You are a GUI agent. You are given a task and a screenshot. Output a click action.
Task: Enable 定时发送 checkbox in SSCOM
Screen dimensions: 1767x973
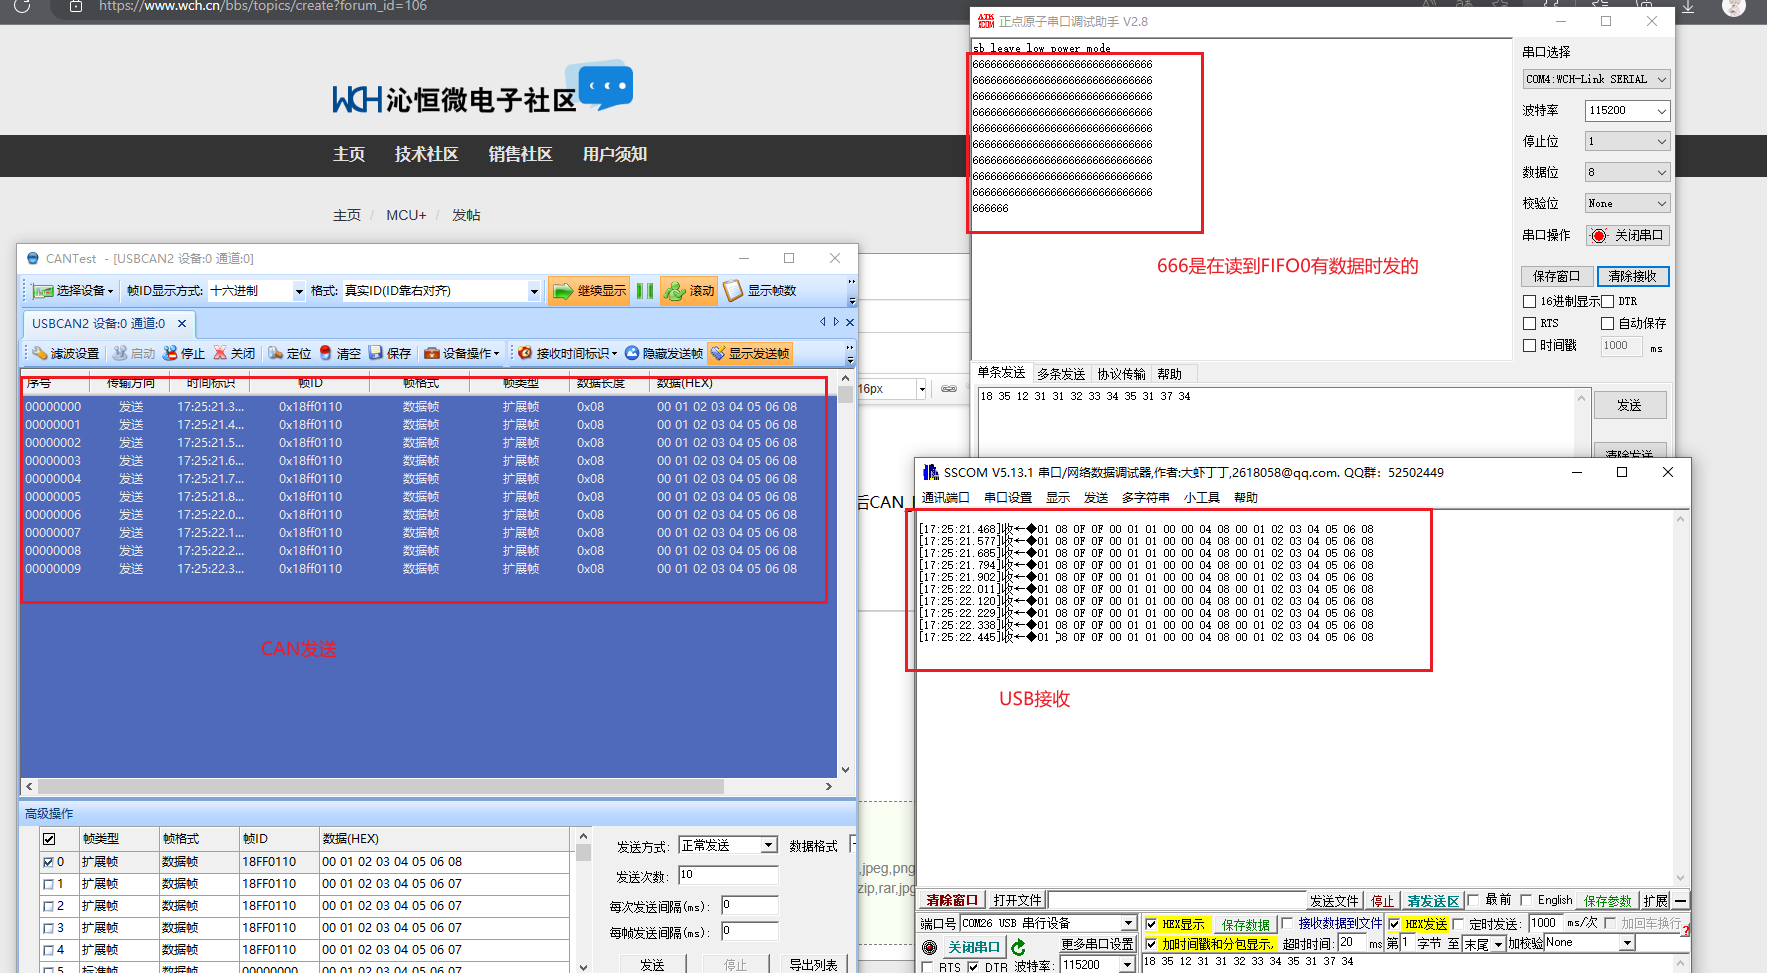pos(1458,924)
